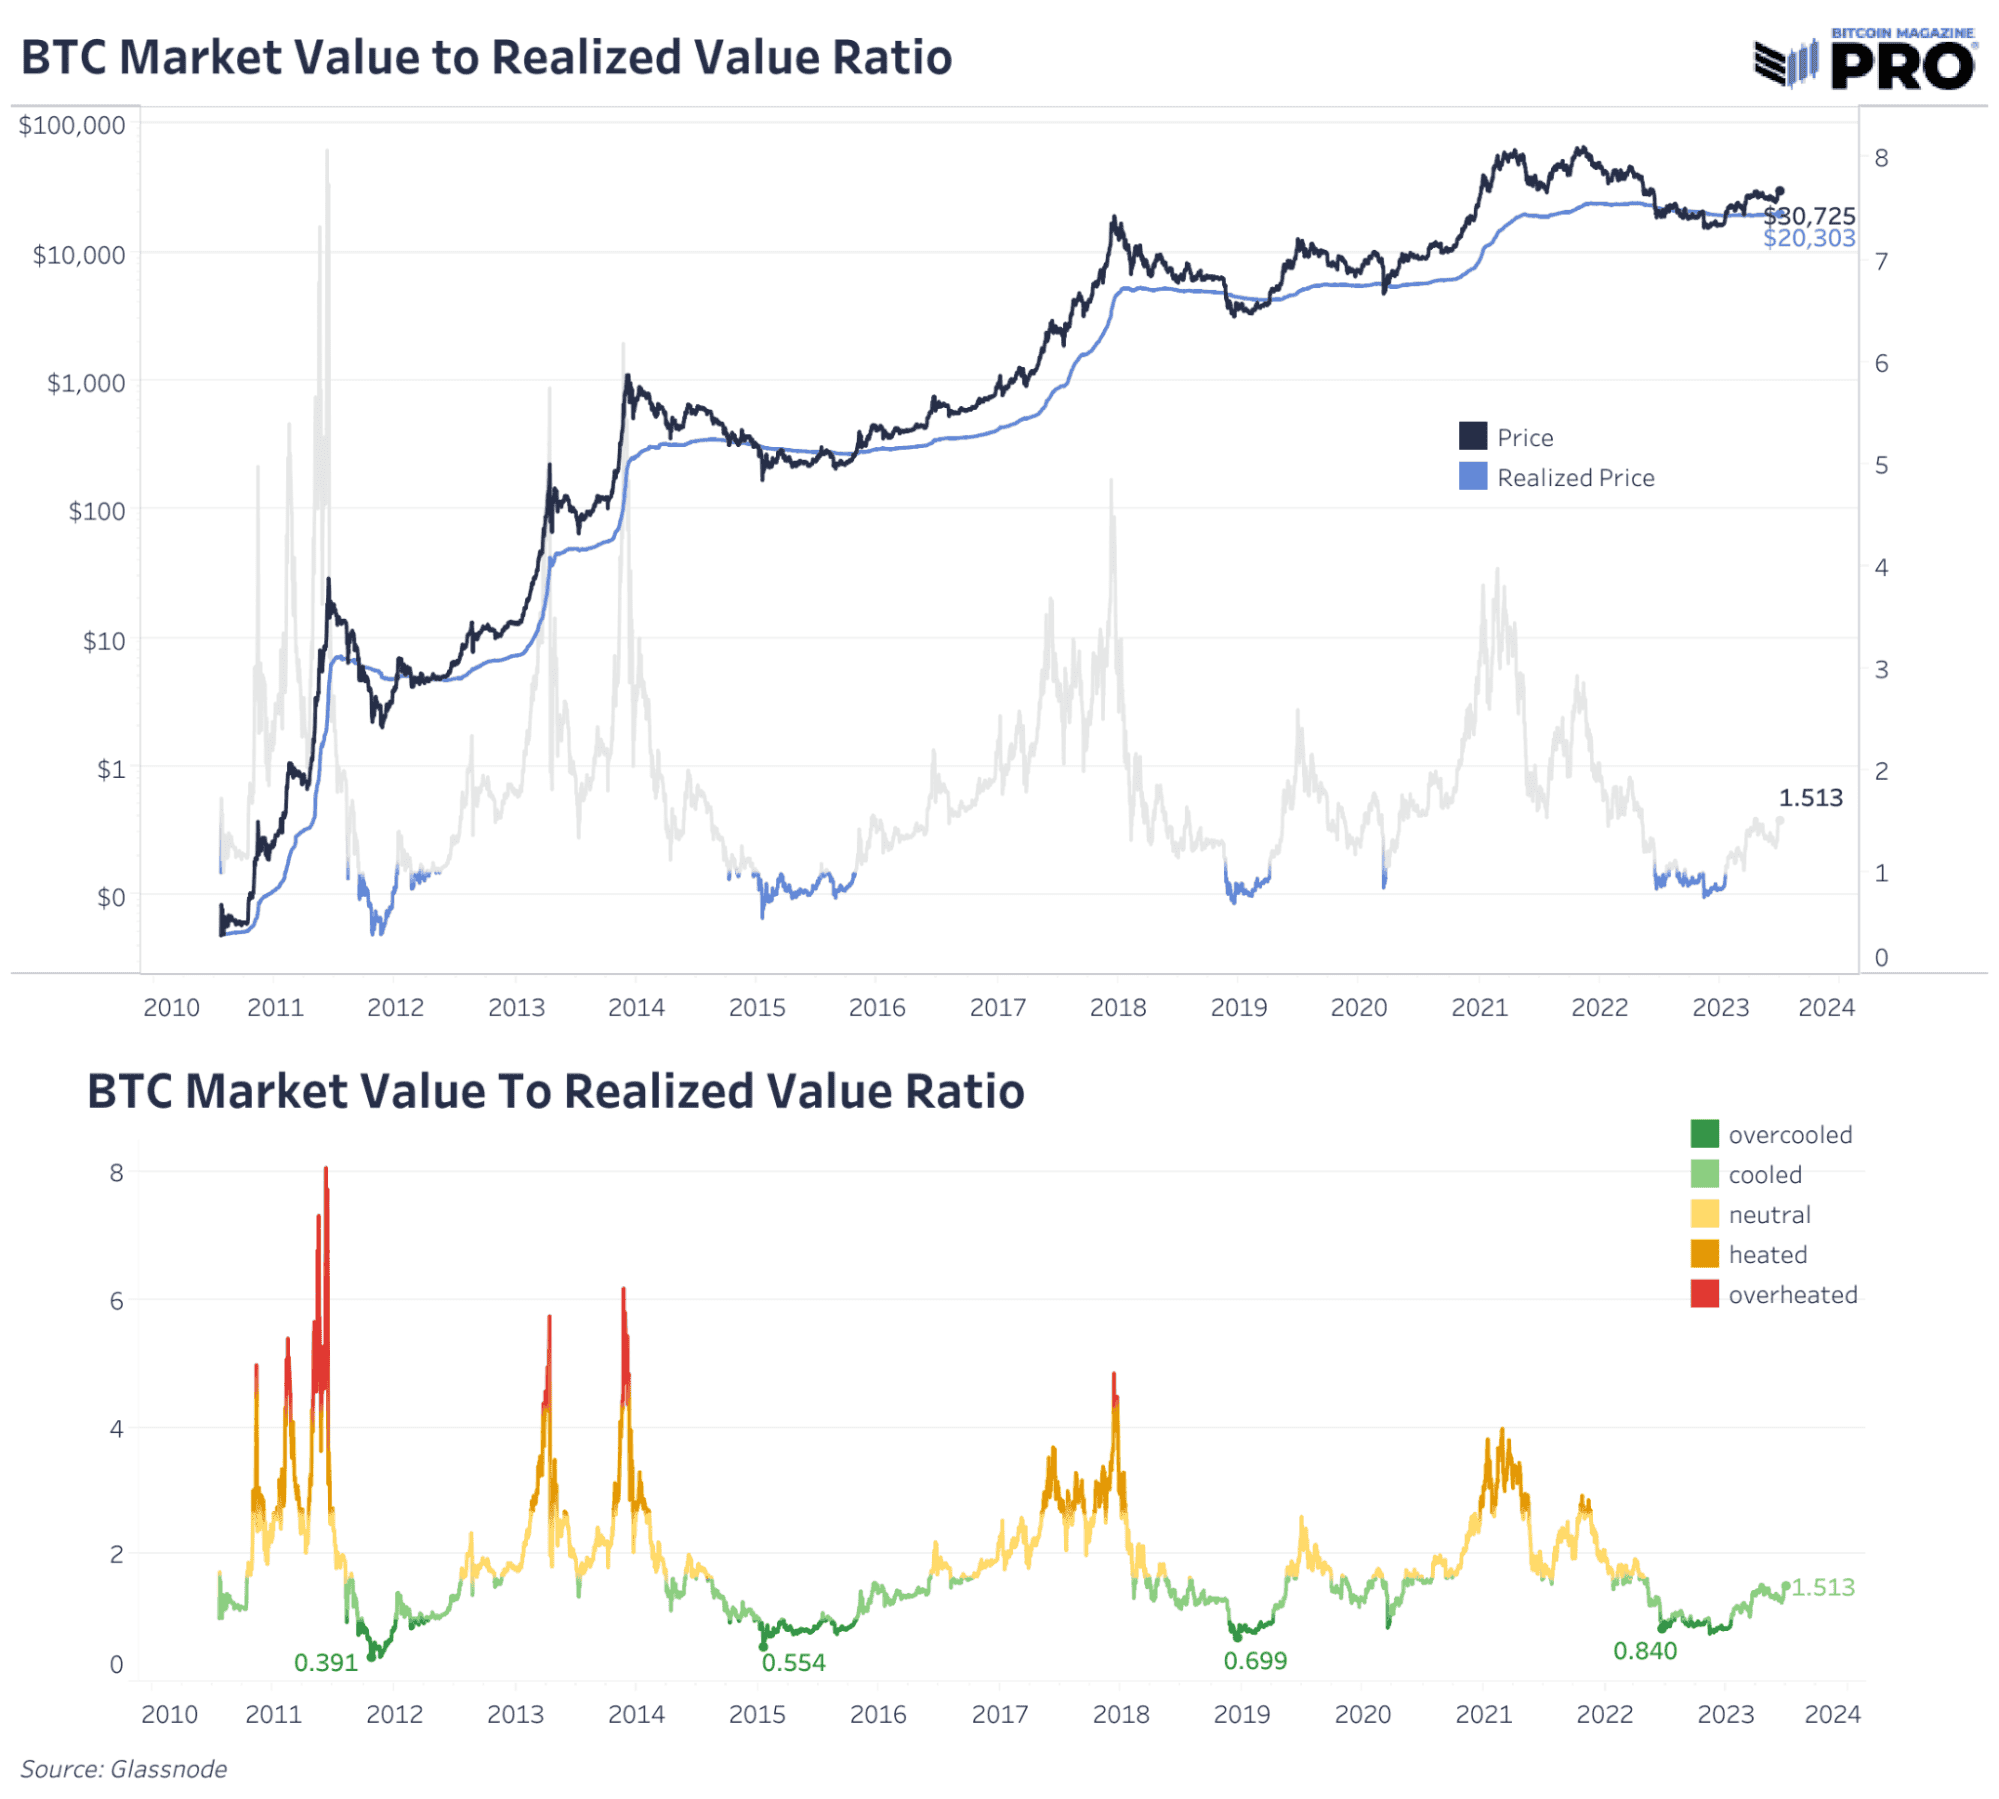
Task: Click the Bitcoin Magazine PRO logo
Action: pos(1865,58)
